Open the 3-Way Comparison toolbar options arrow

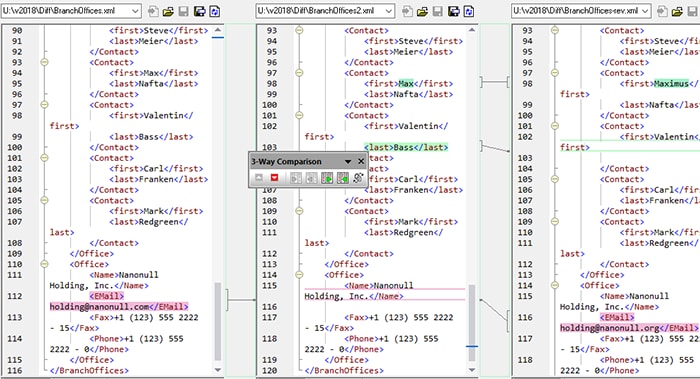[348, 162]
